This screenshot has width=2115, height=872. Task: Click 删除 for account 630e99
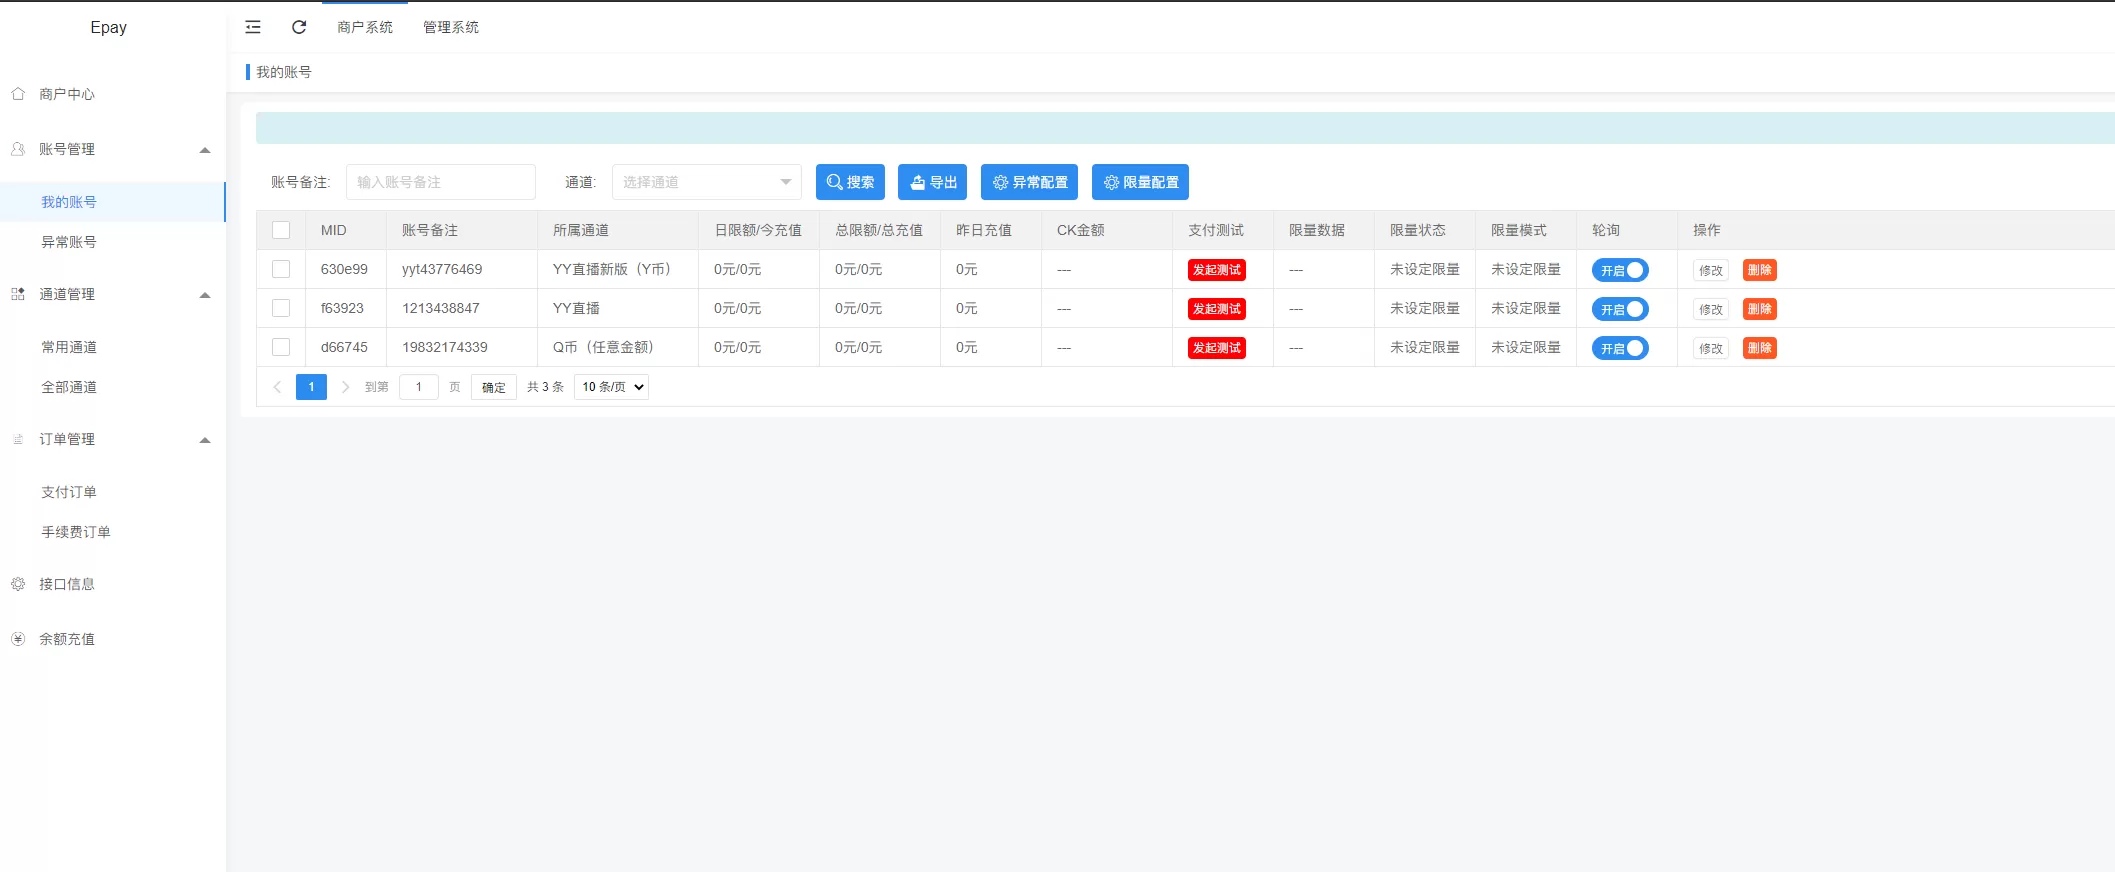click(x=1759, y=270)
